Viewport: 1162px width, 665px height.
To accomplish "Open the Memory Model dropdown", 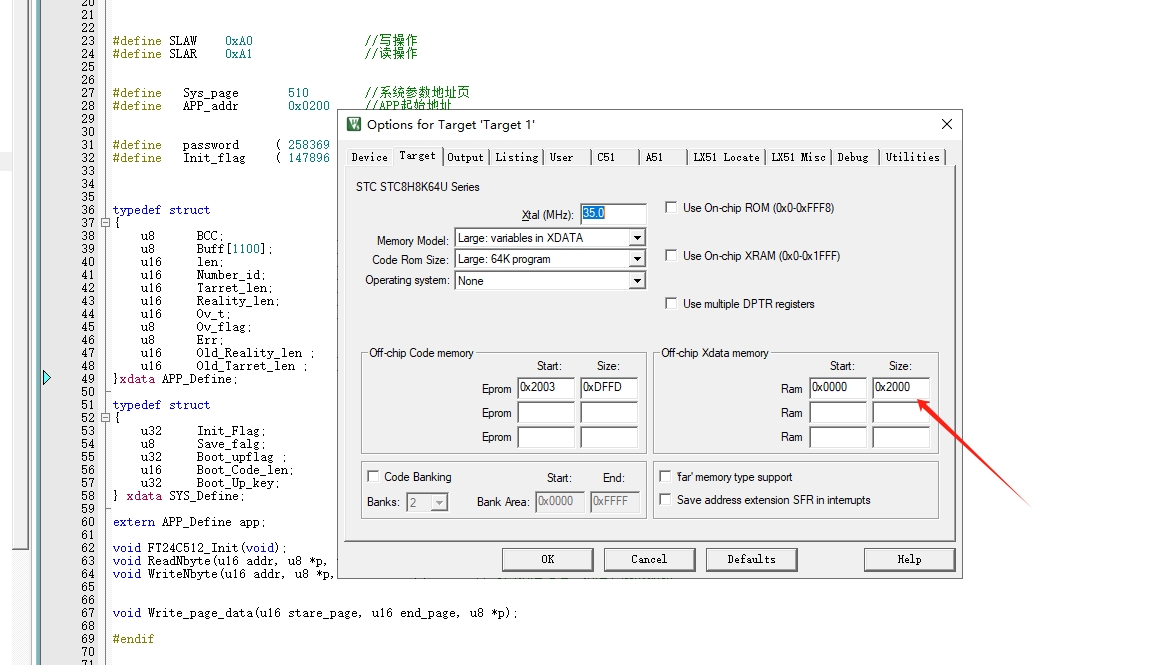I will (637, 238).
